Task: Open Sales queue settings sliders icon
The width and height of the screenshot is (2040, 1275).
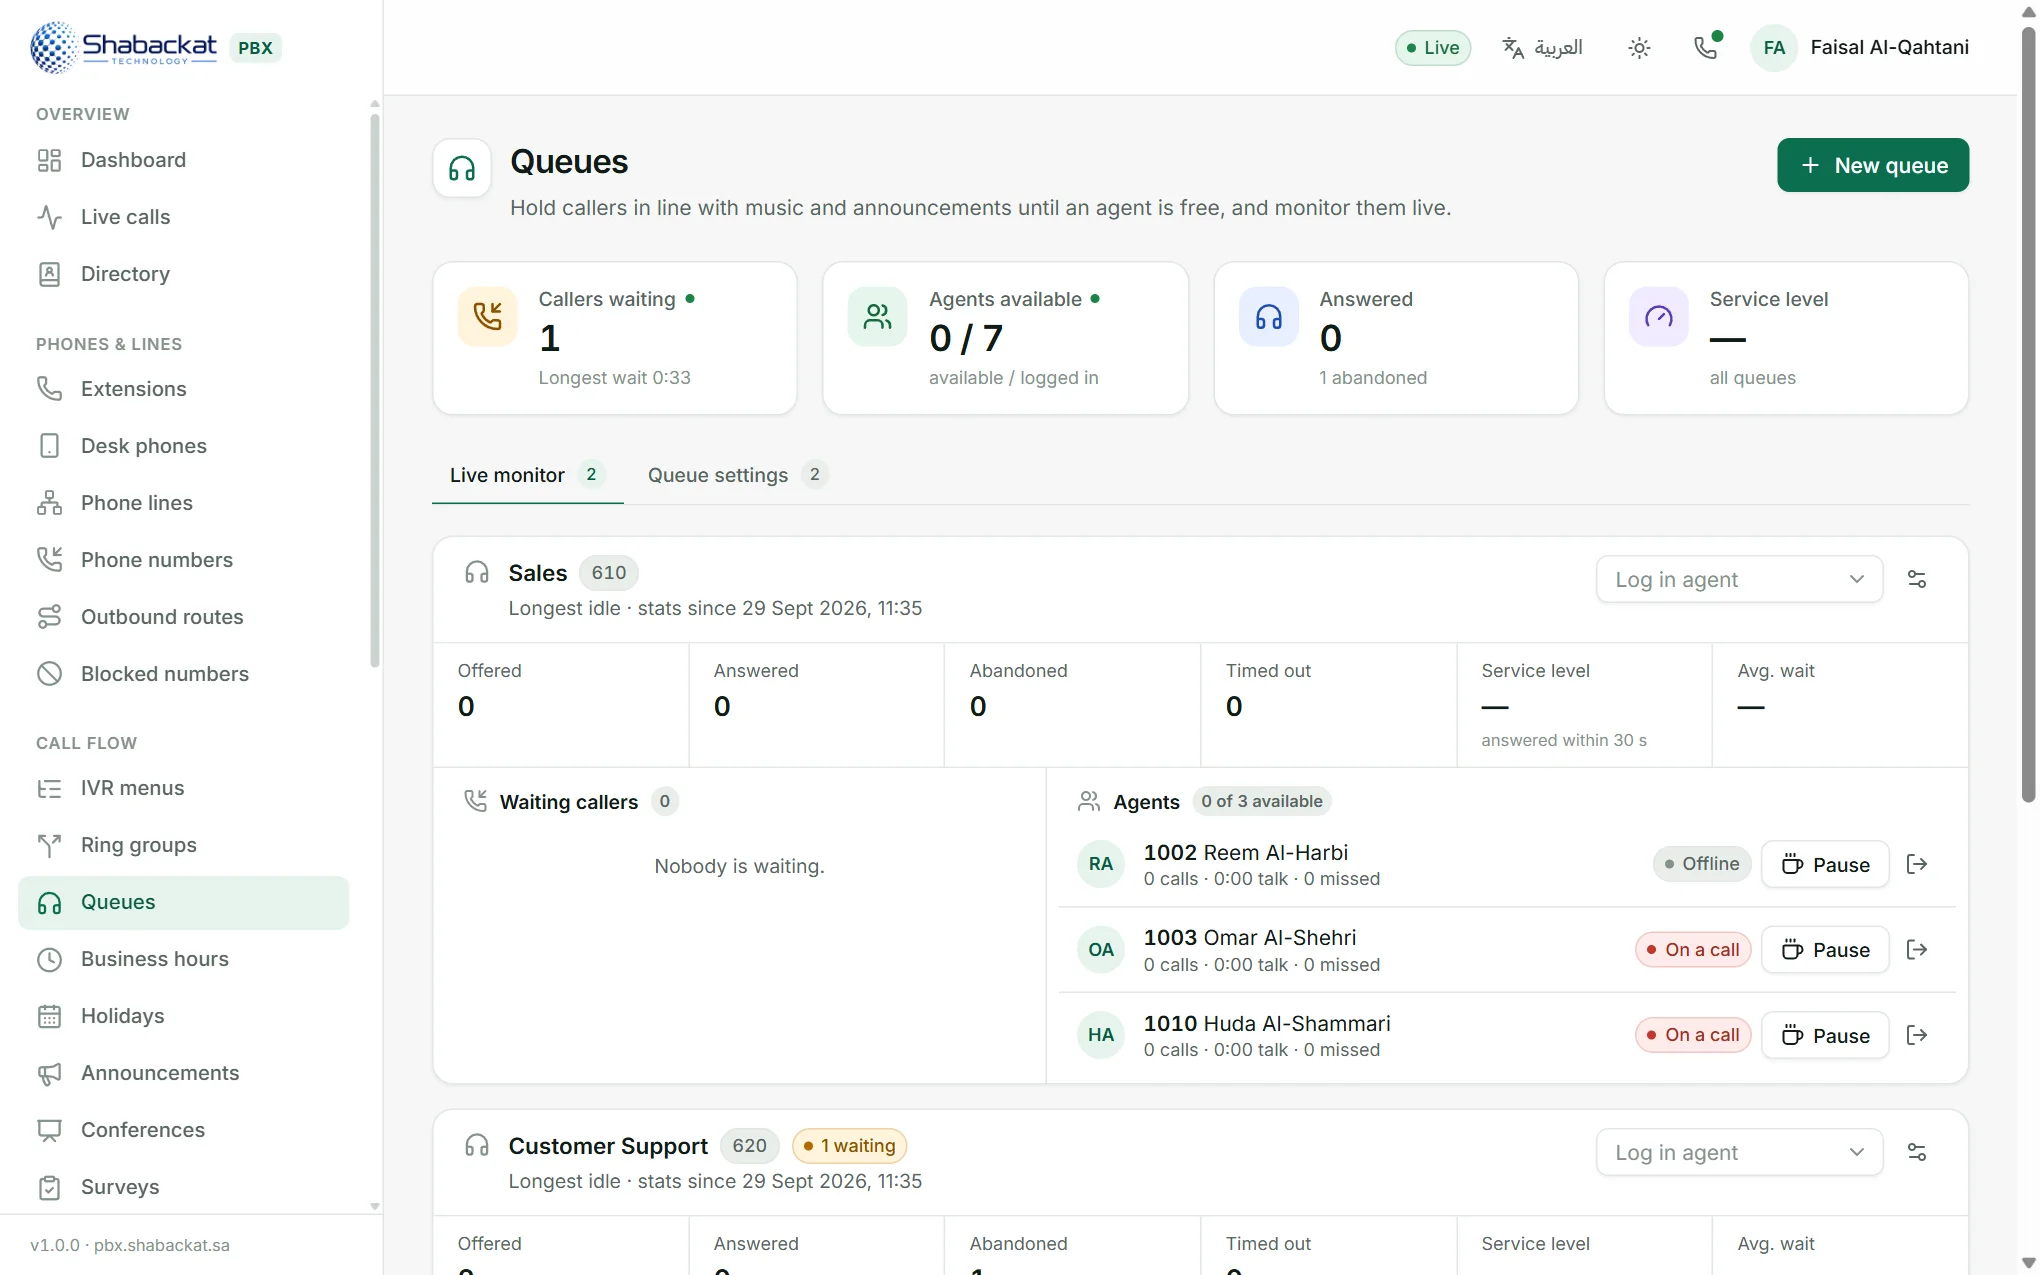Action: tap(1917, 580)
